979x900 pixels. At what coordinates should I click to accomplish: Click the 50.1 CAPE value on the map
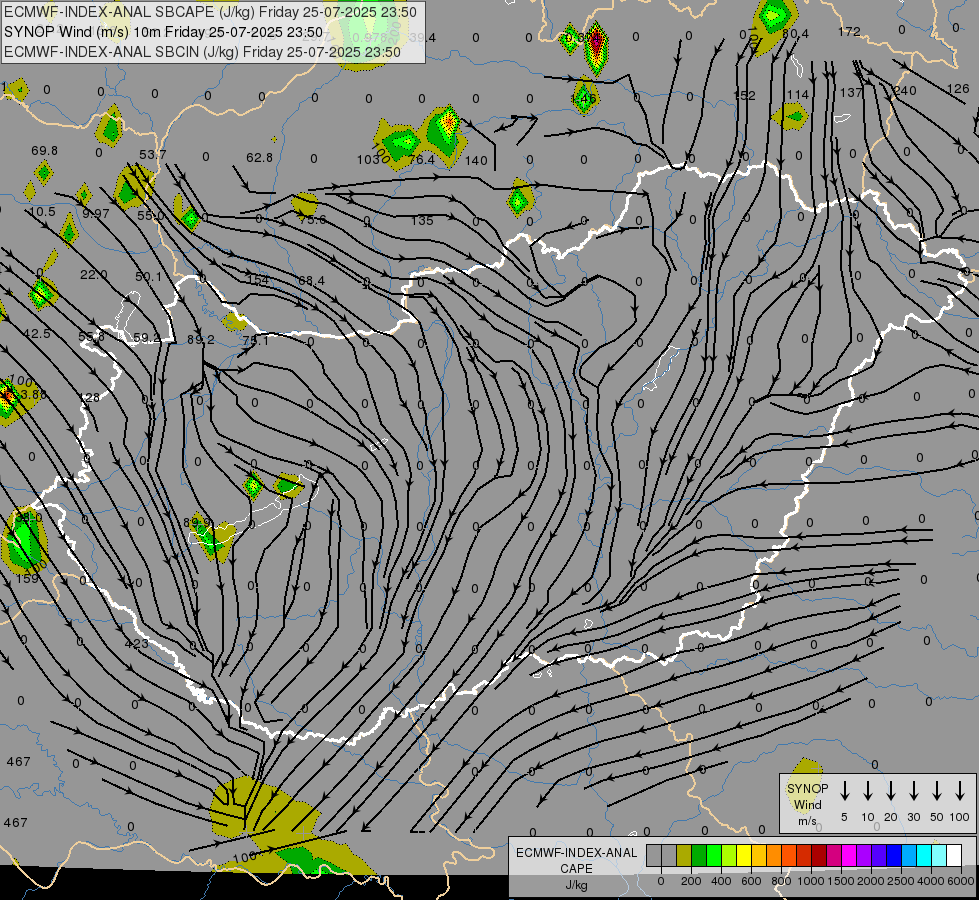pyautogui.click(x=149, y=276)
